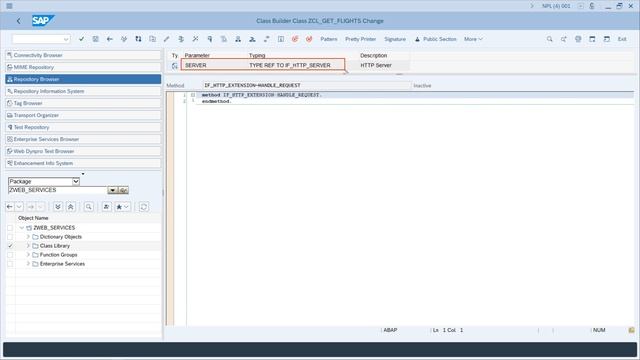Open the More menu in the toolbar

[473, 39]
